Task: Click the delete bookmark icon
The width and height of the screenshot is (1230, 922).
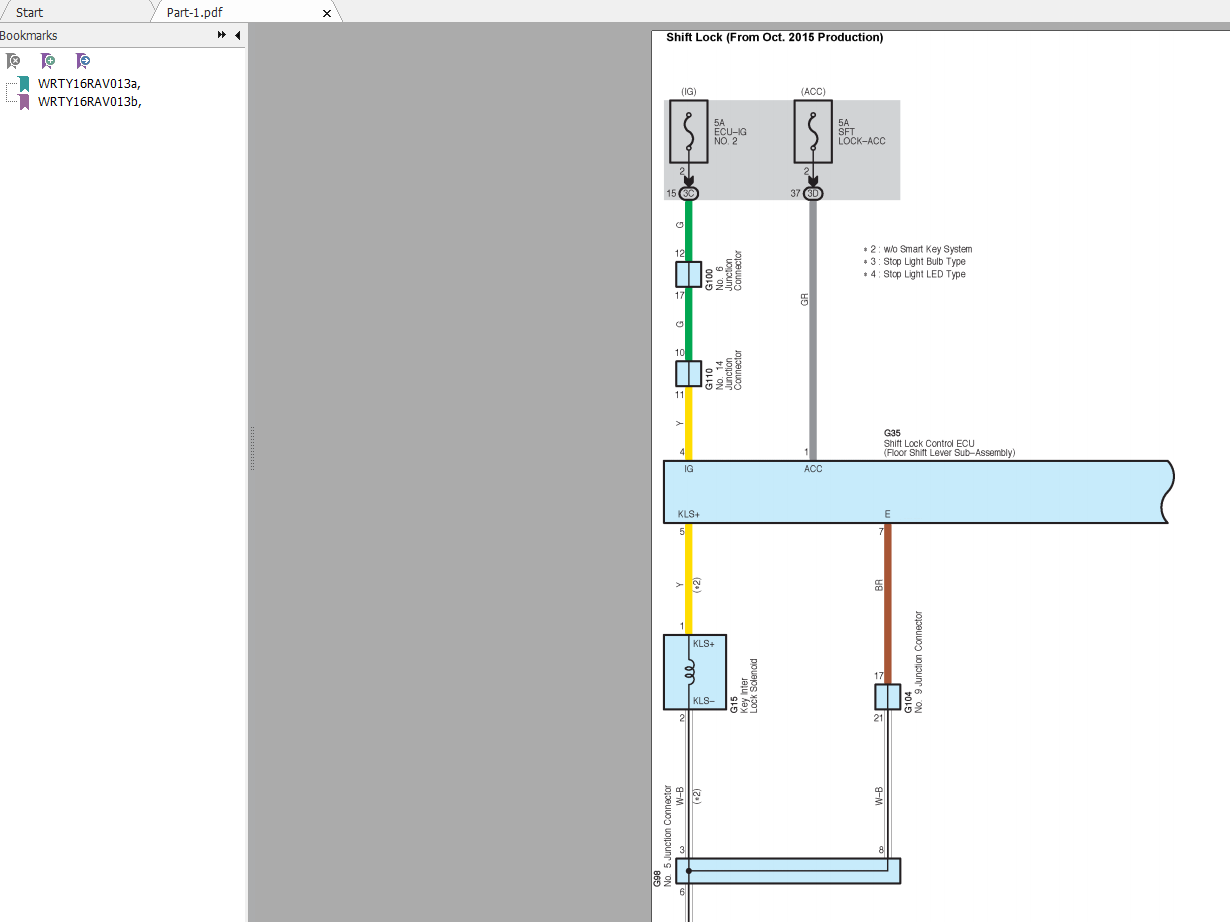Action: 13,61
